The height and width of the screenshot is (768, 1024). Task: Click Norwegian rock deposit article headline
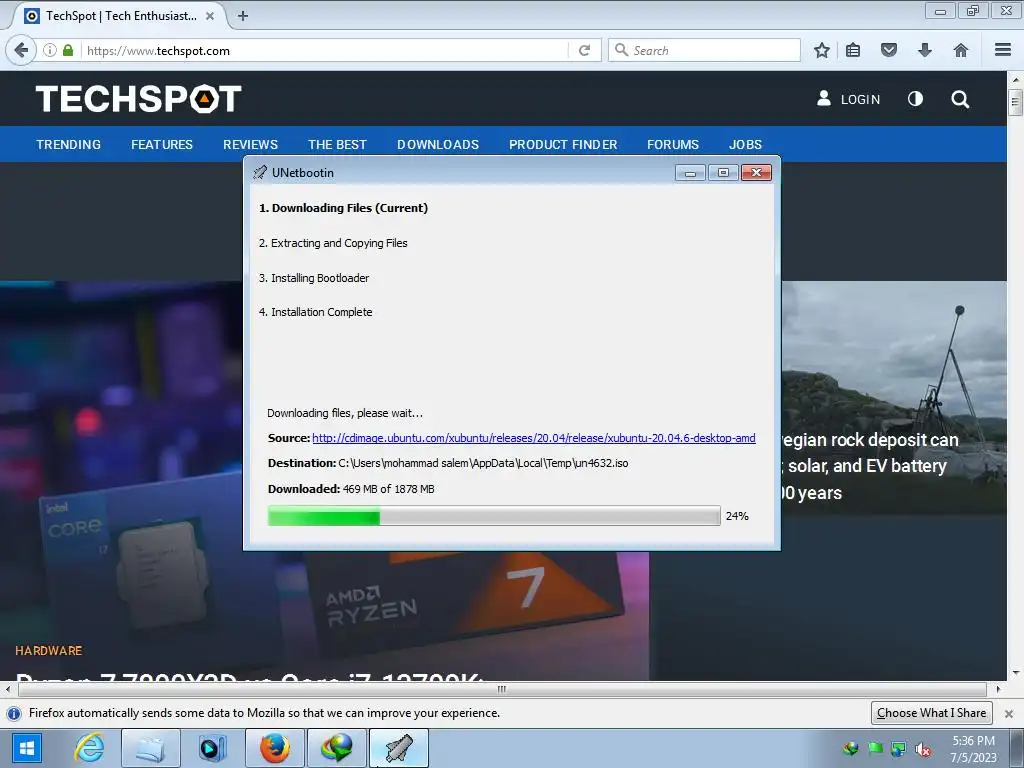pyautogui.click(x=871, y=466)
